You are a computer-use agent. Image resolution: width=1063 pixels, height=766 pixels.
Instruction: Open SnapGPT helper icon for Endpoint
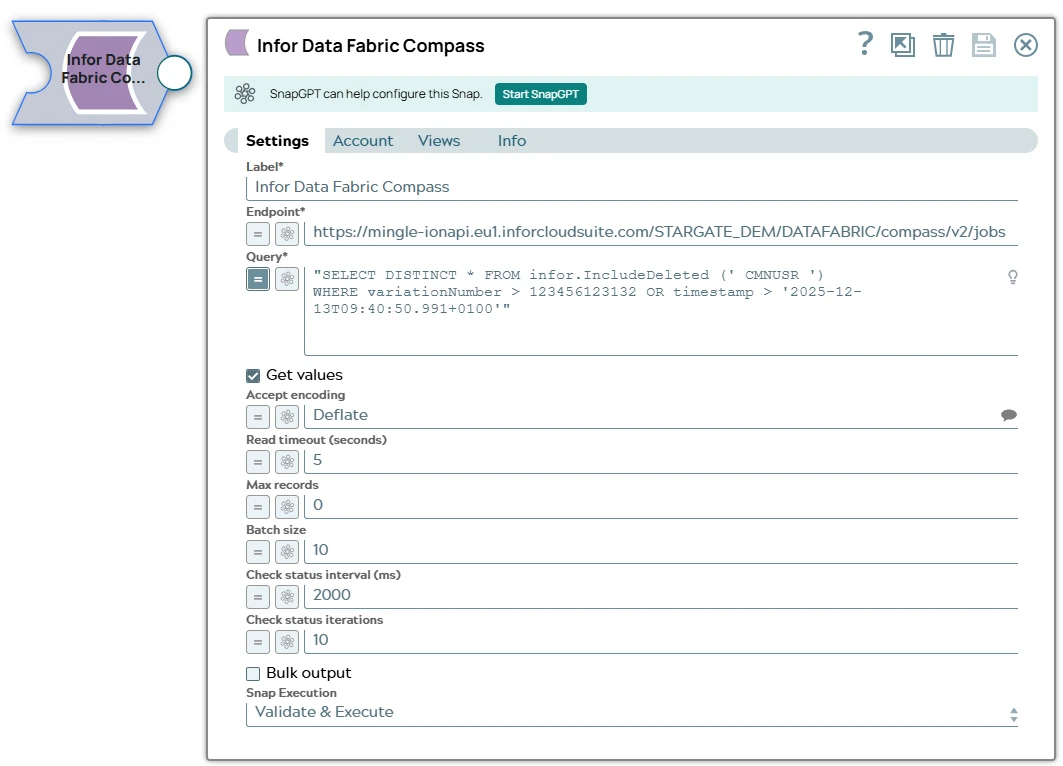tap(287, 234)
